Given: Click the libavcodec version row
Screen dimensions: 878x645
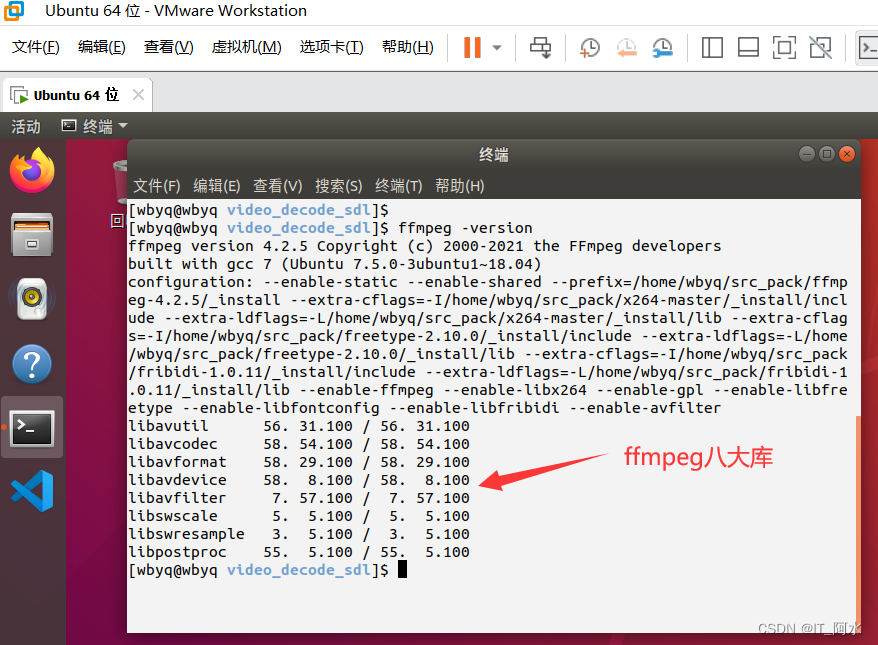Looking at the screenshot, I should coord(299,444).
